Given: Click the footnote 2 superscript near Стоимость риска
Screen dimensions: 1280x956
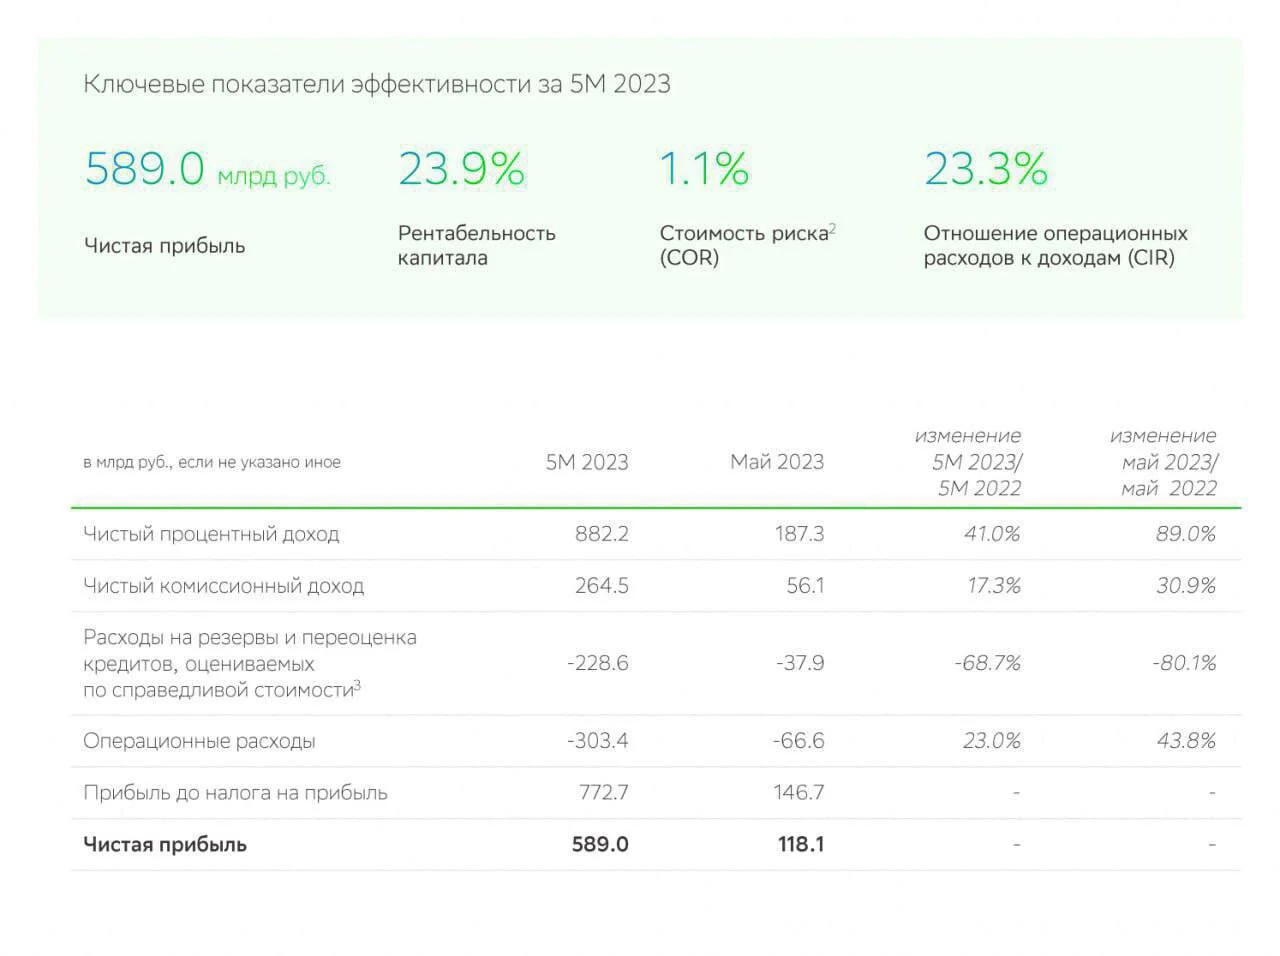Looking at the screenshot, I should click(x=832, y=228).
